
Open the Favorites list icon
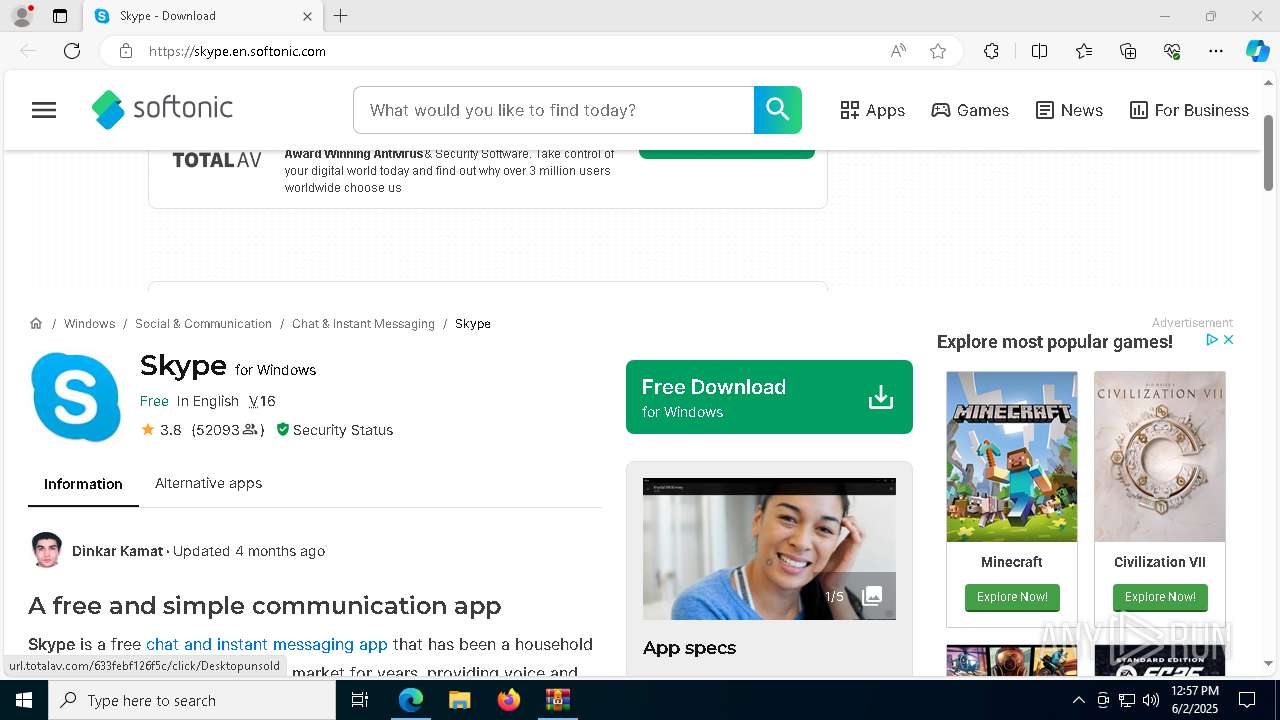click(x=1084, y=51)
